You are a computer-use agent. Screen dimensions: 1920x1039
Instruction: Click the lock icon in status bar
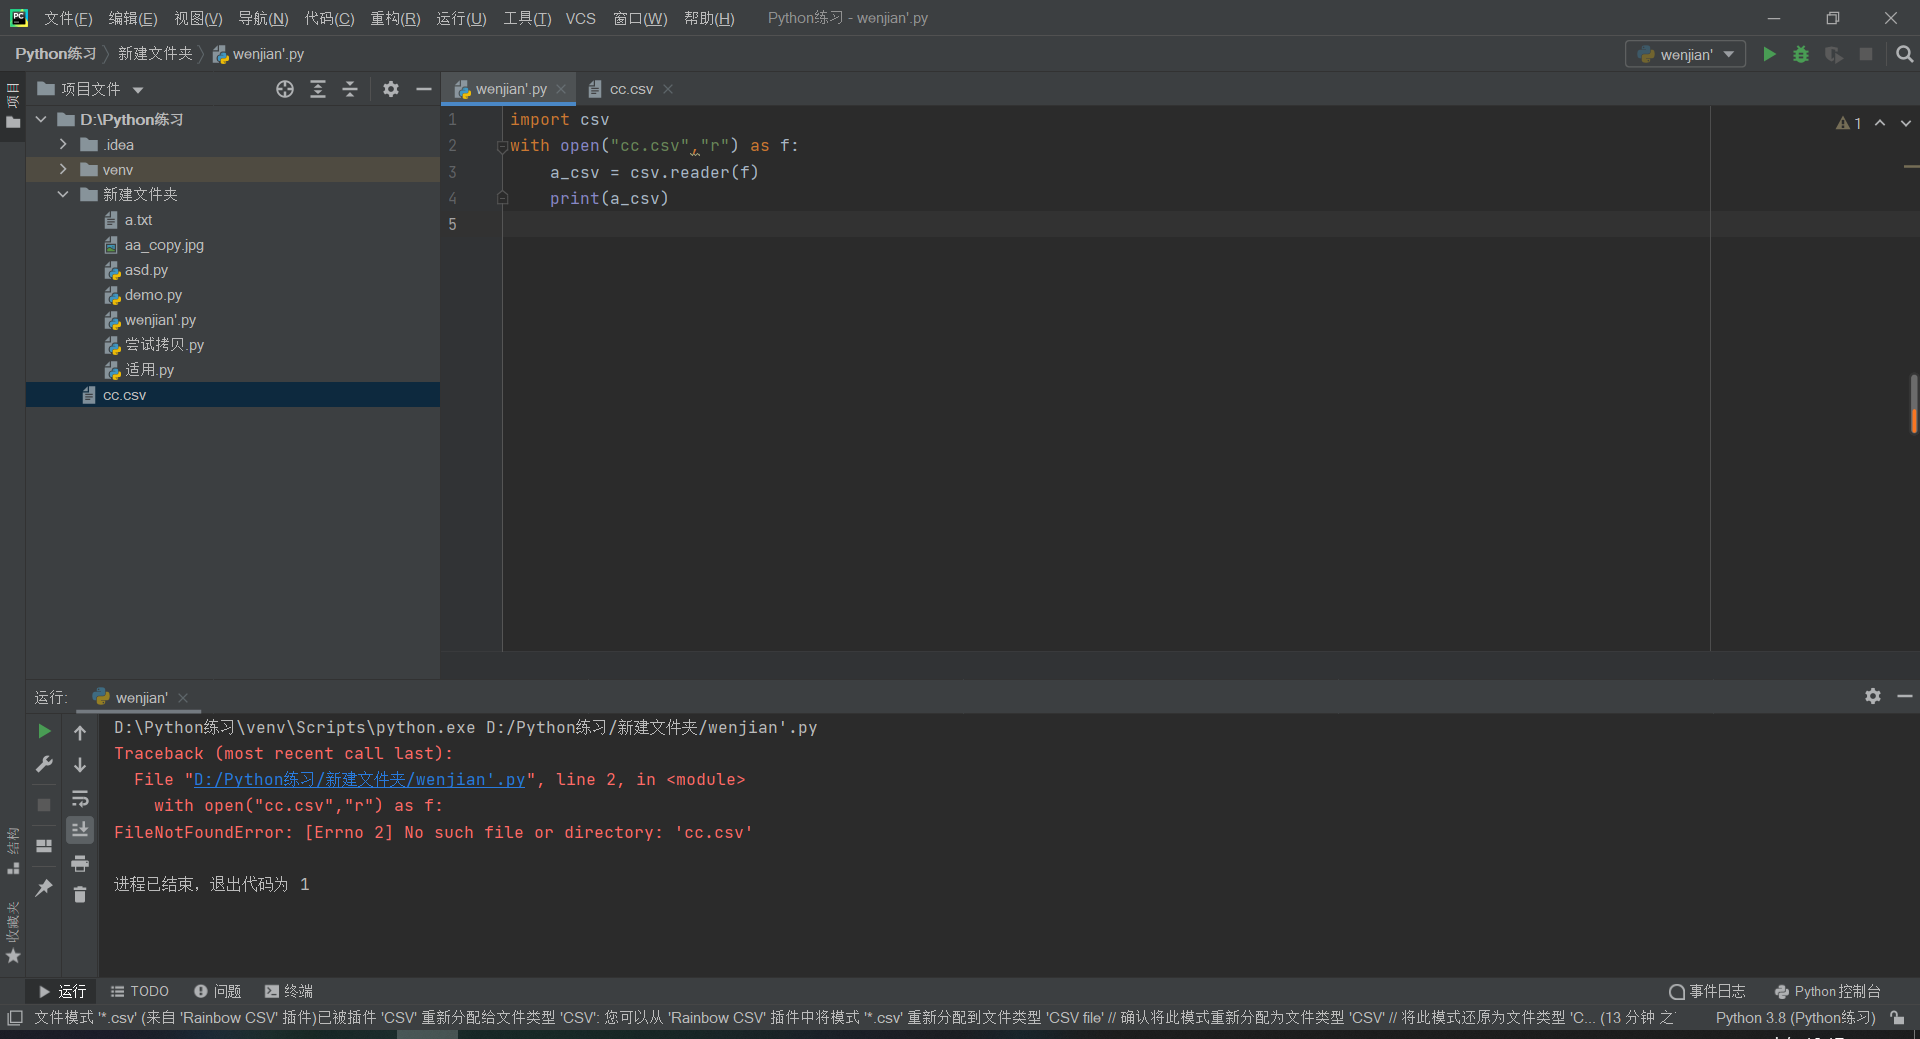tap(1897, 1018)
